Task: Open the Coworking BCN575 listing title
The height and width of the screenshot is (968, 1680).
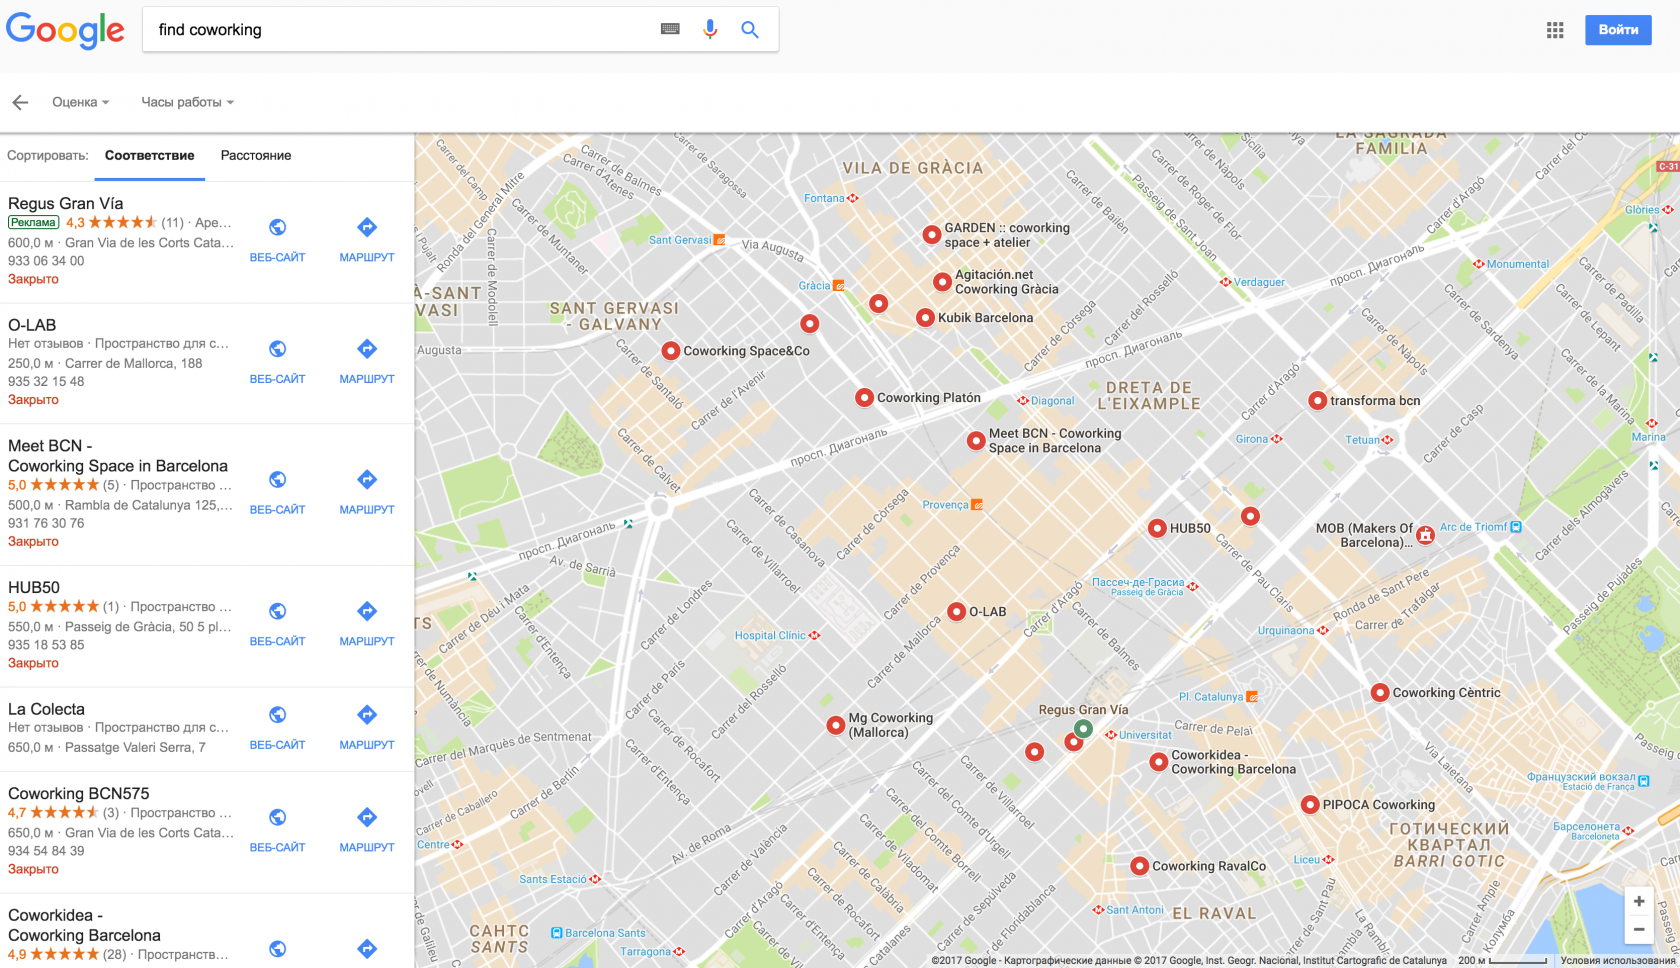Action: coord(79,794)
